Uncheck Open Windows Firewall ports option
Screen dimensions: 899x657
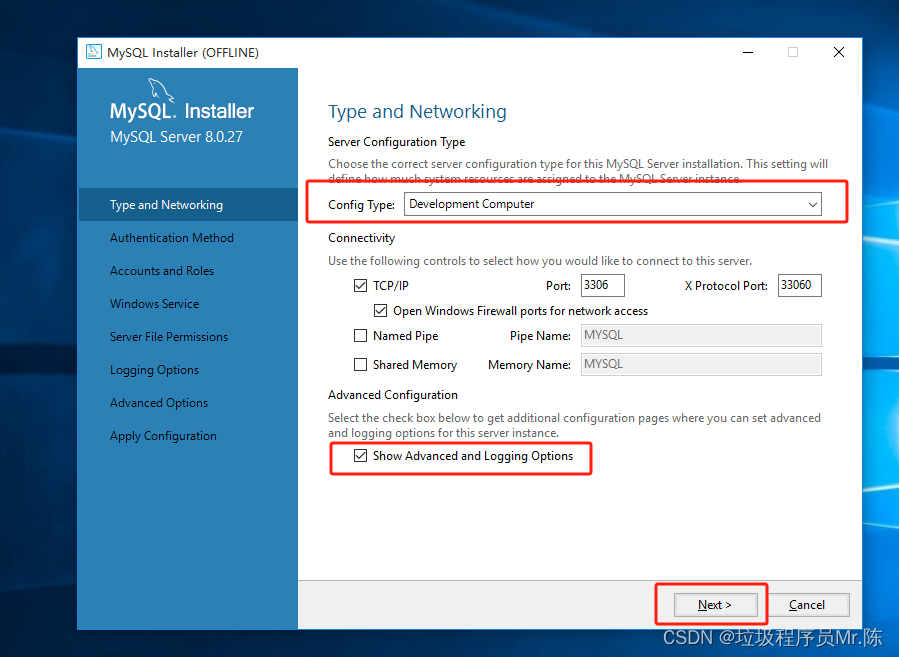tap(380, 311)
